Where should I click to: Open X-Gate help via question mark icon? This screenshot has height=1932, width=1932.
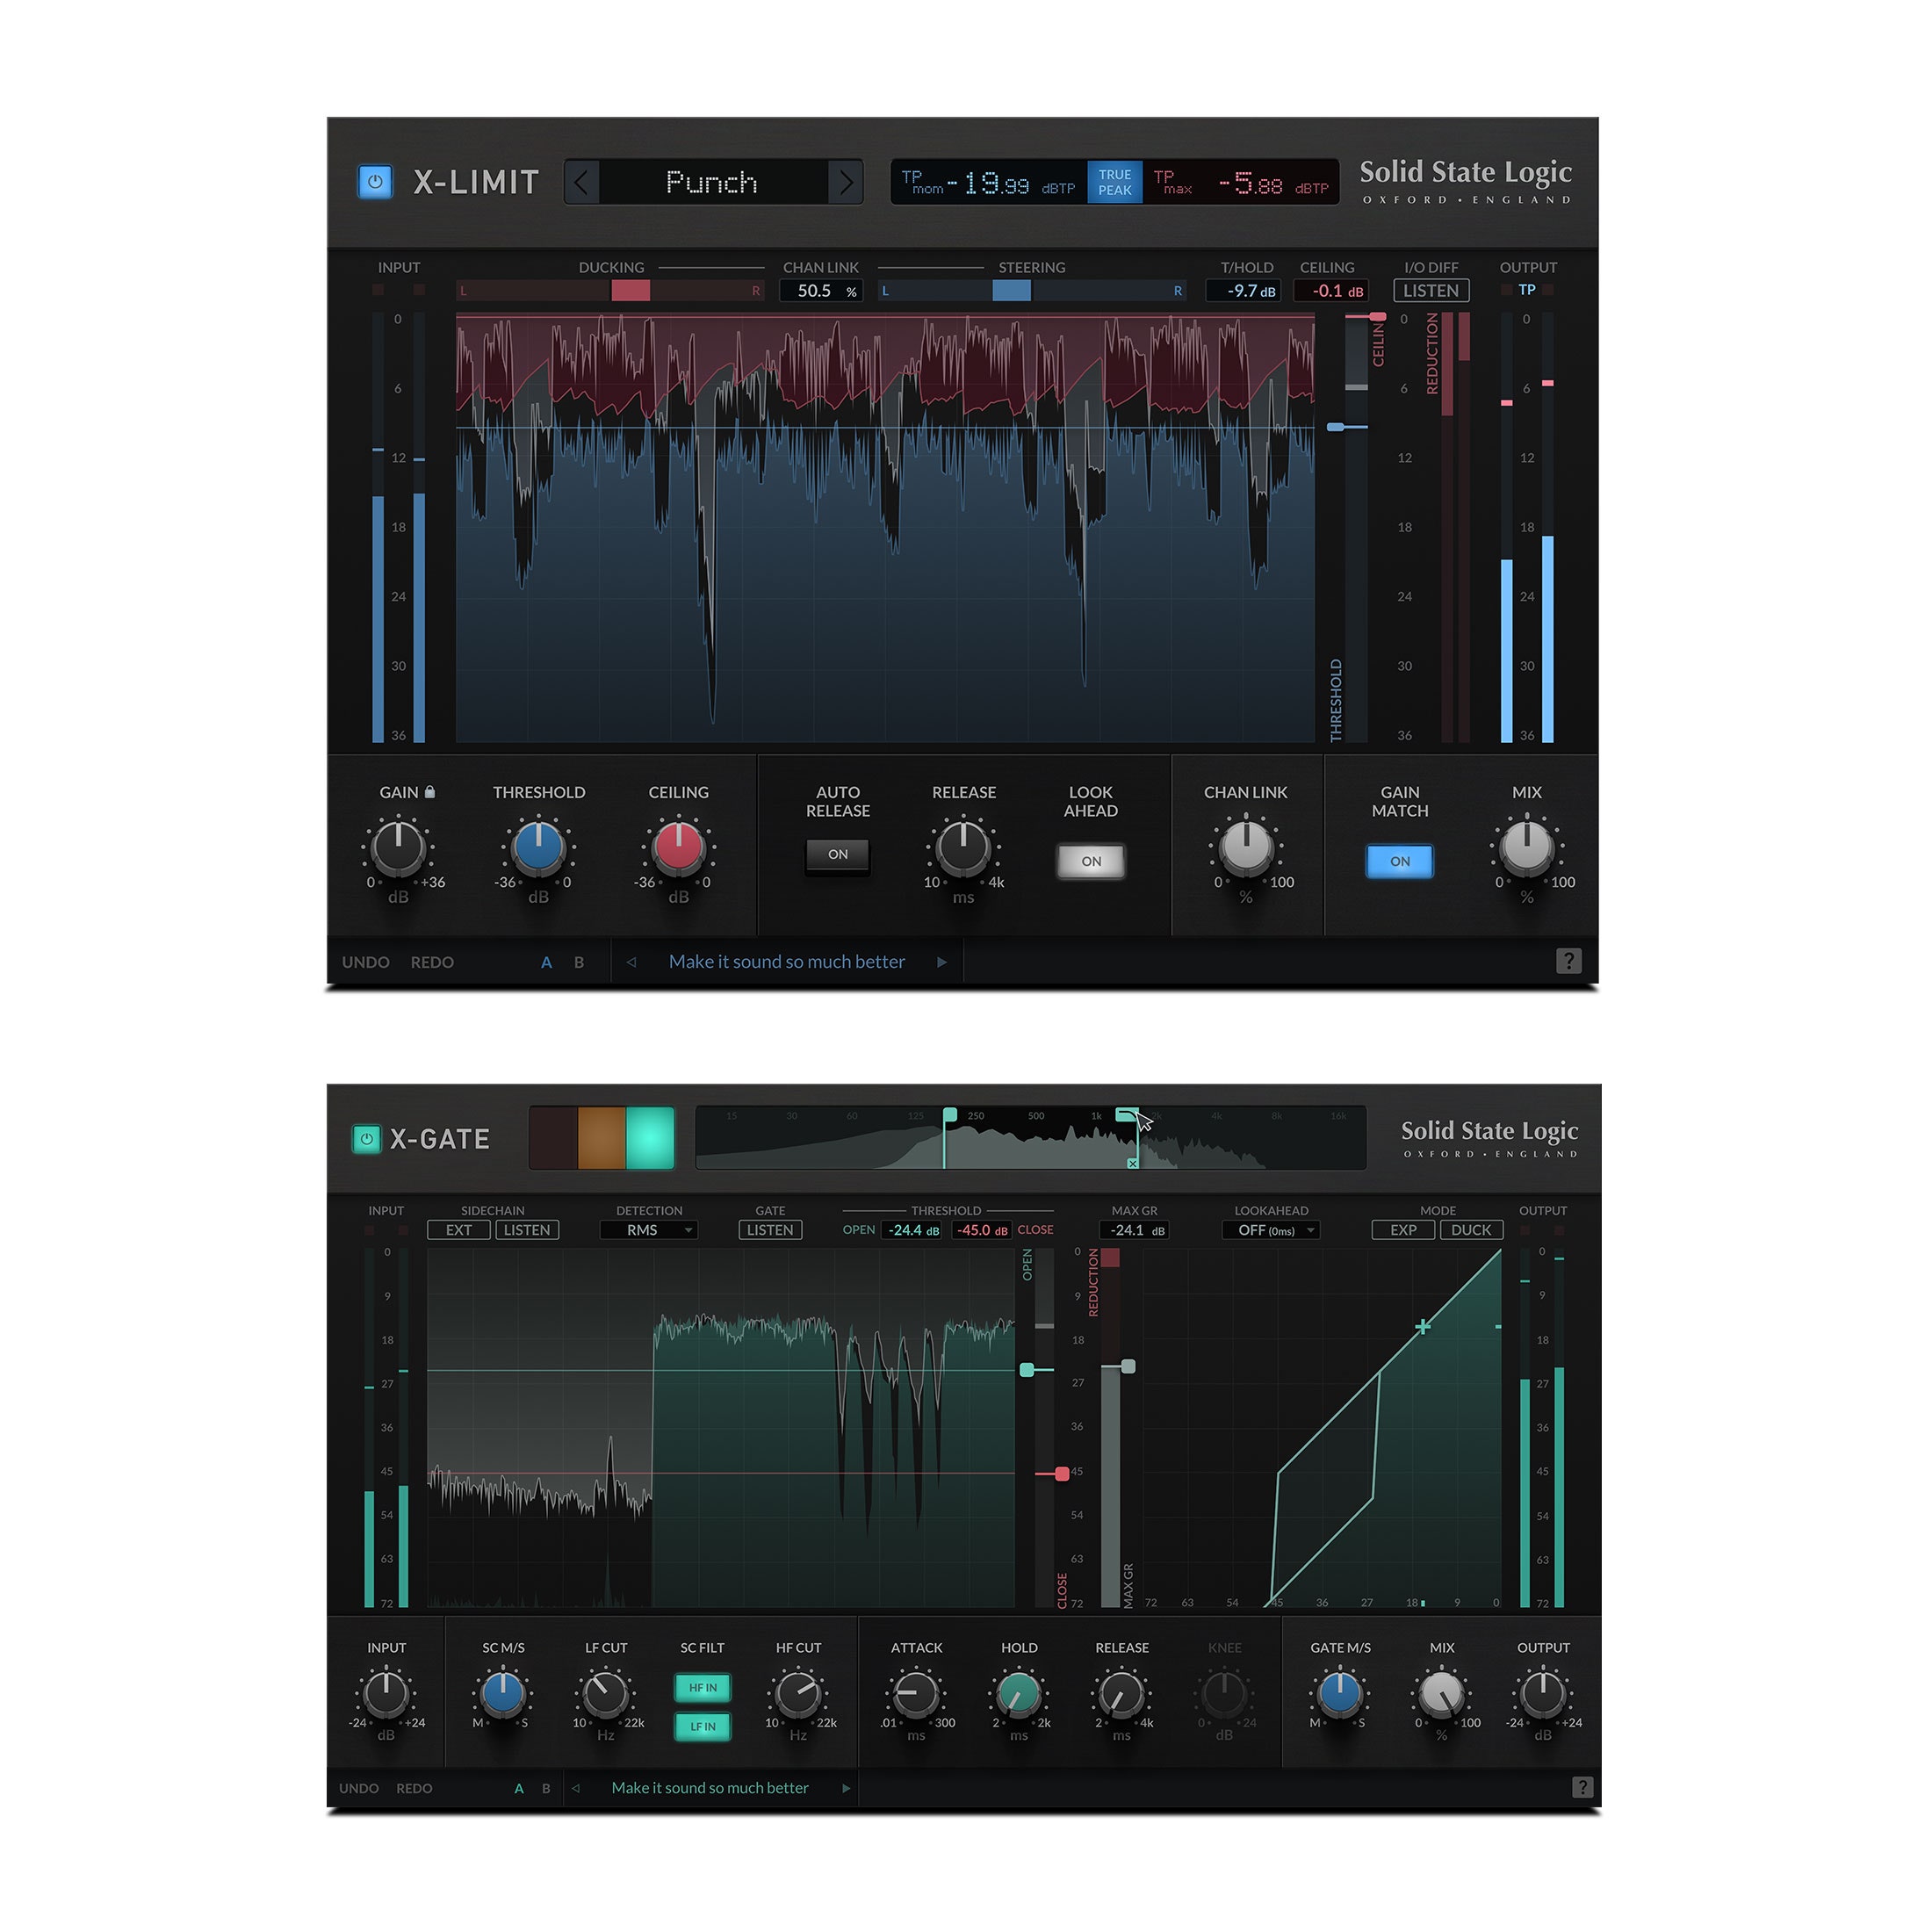(1582, 1788)
